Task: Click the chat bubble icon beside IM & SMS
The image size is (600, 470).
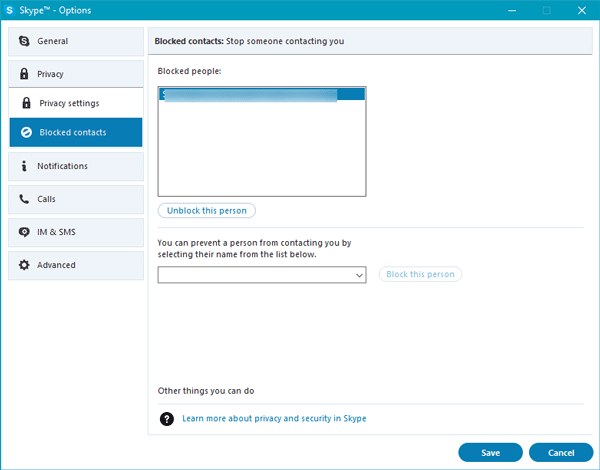Action: [24, 232]
